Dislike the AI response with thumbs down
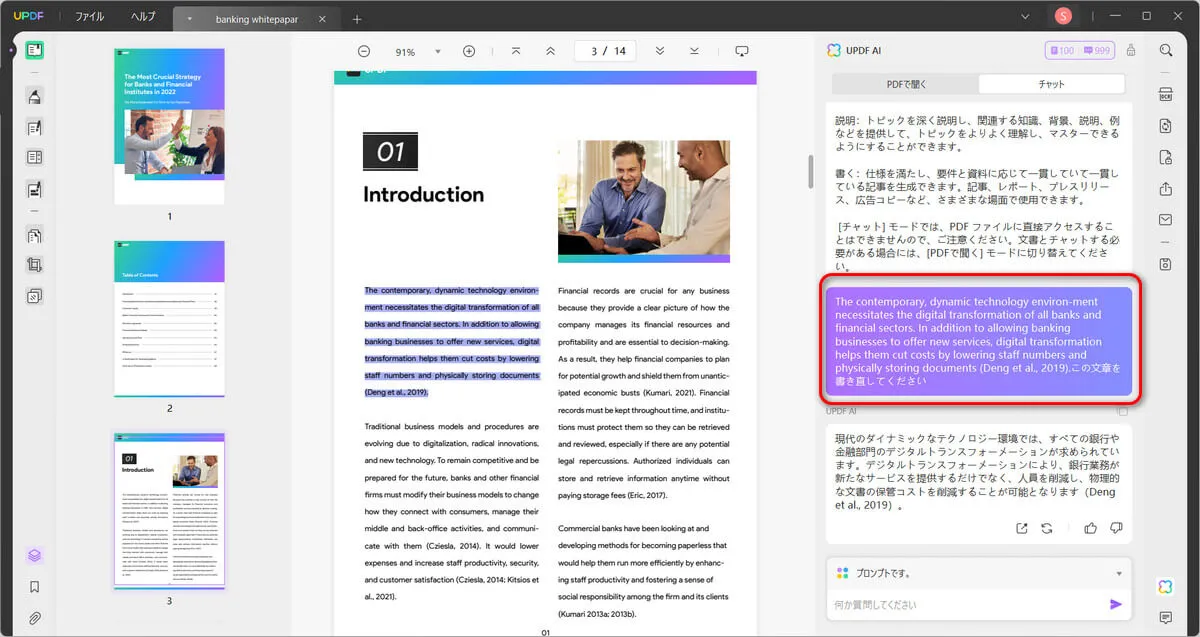The image size is (1200, 637). [1116, 528]
